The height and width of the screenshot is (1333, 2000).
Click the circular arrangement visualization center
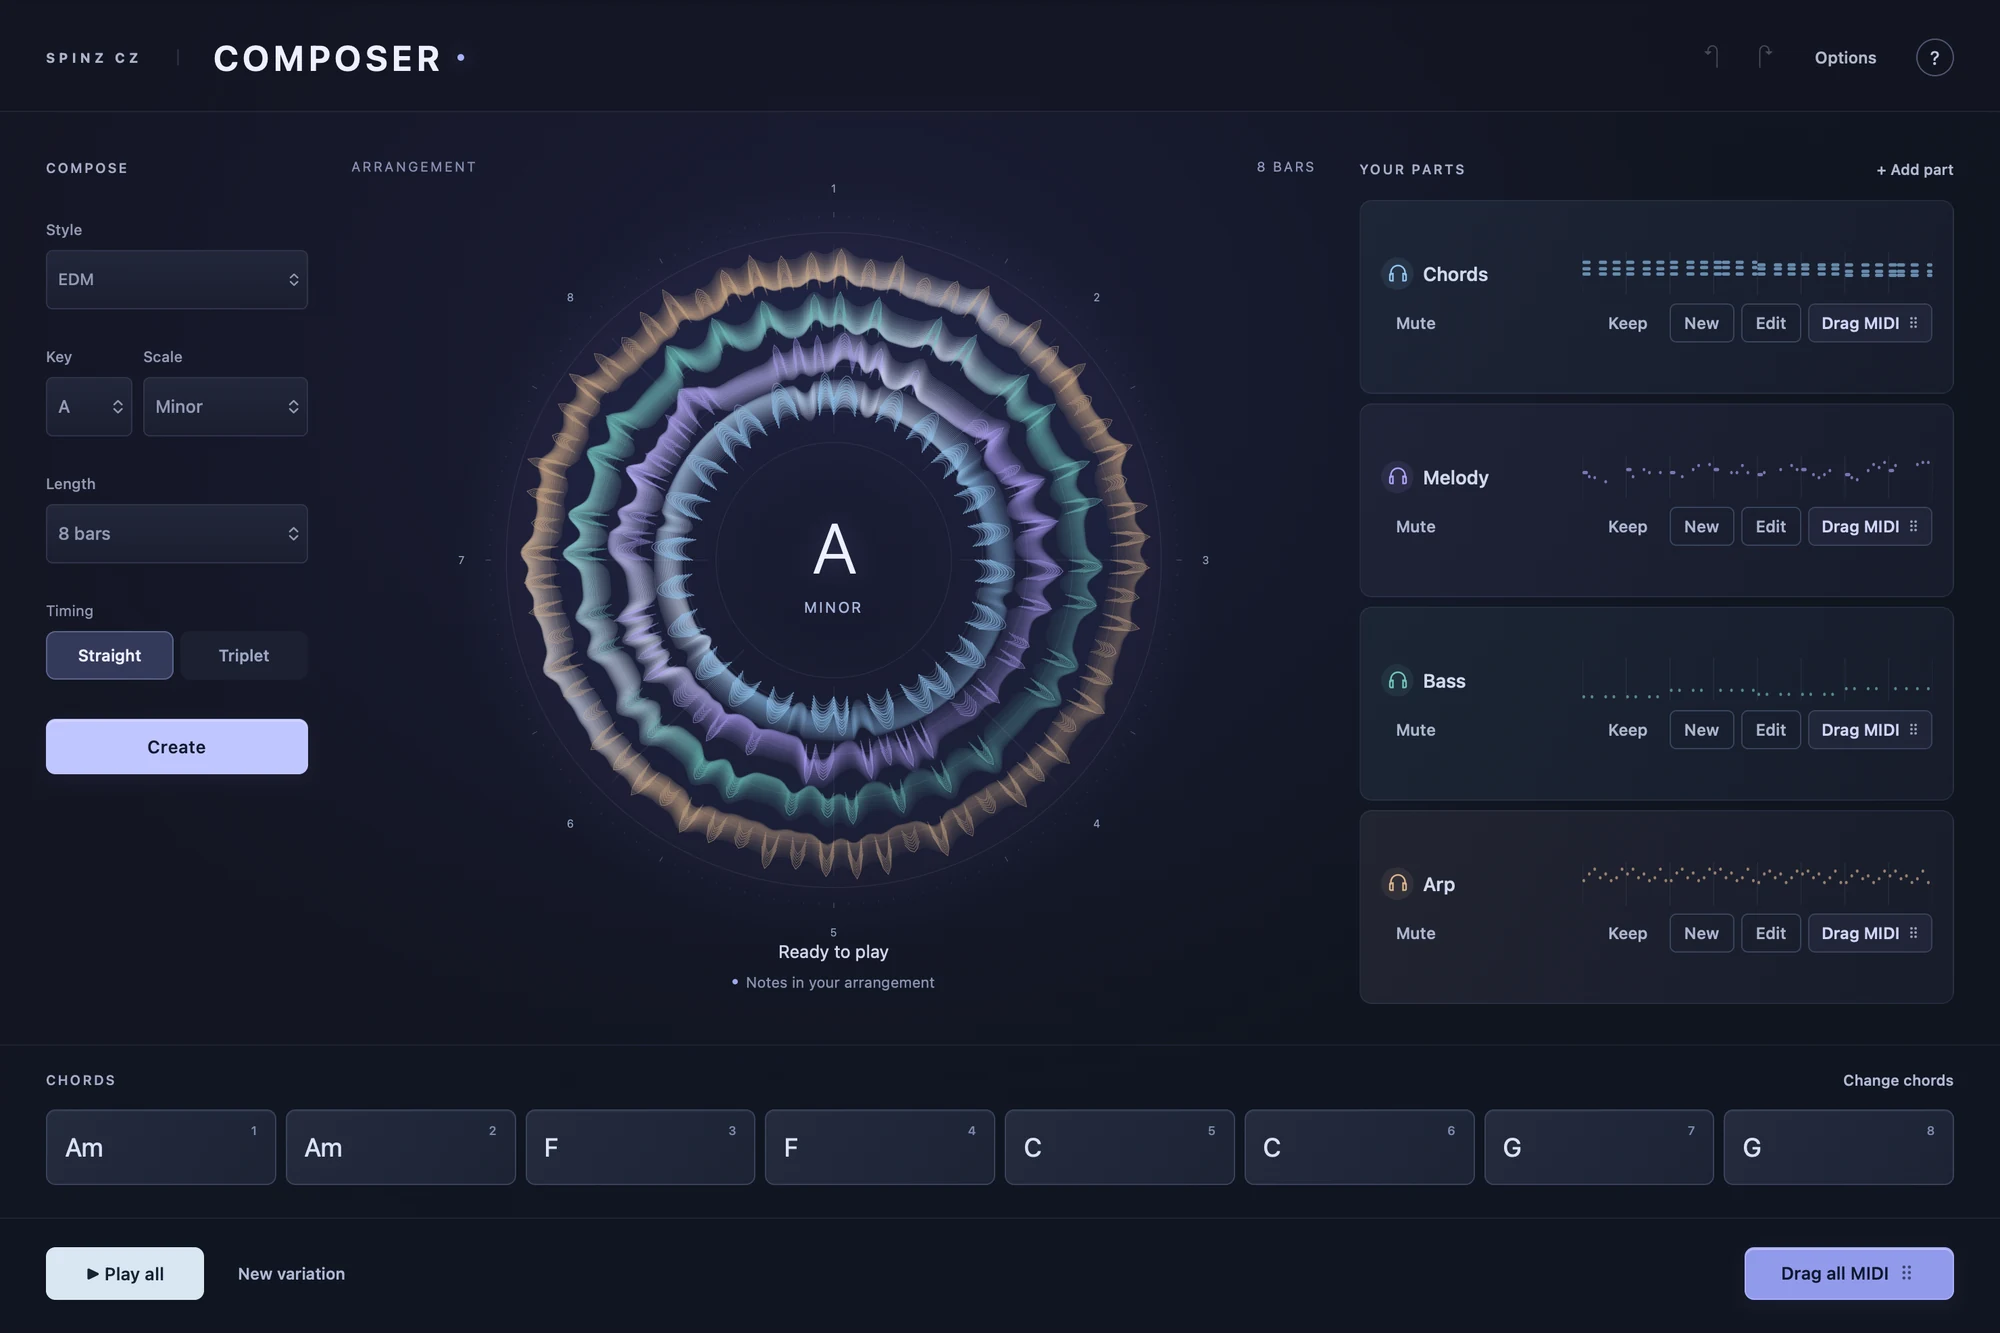pos(833,560)
